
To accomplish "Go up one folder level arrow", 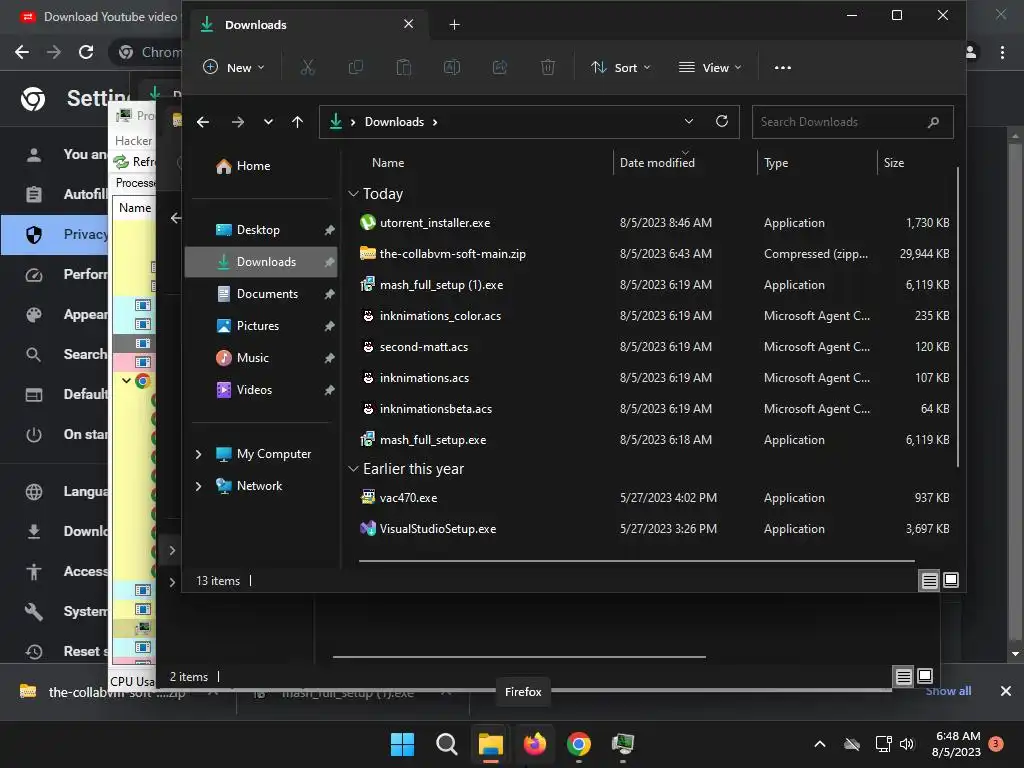I will 297,122.
